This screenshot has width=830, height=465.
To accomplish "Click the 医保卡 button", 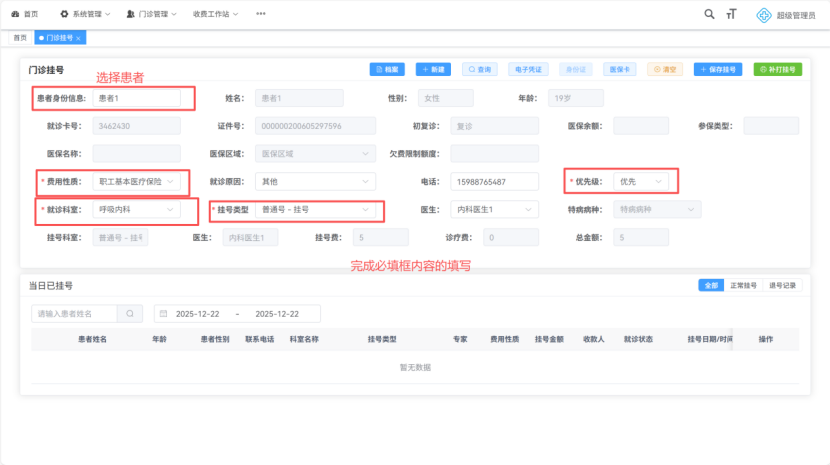I will [x=619, y=69].
